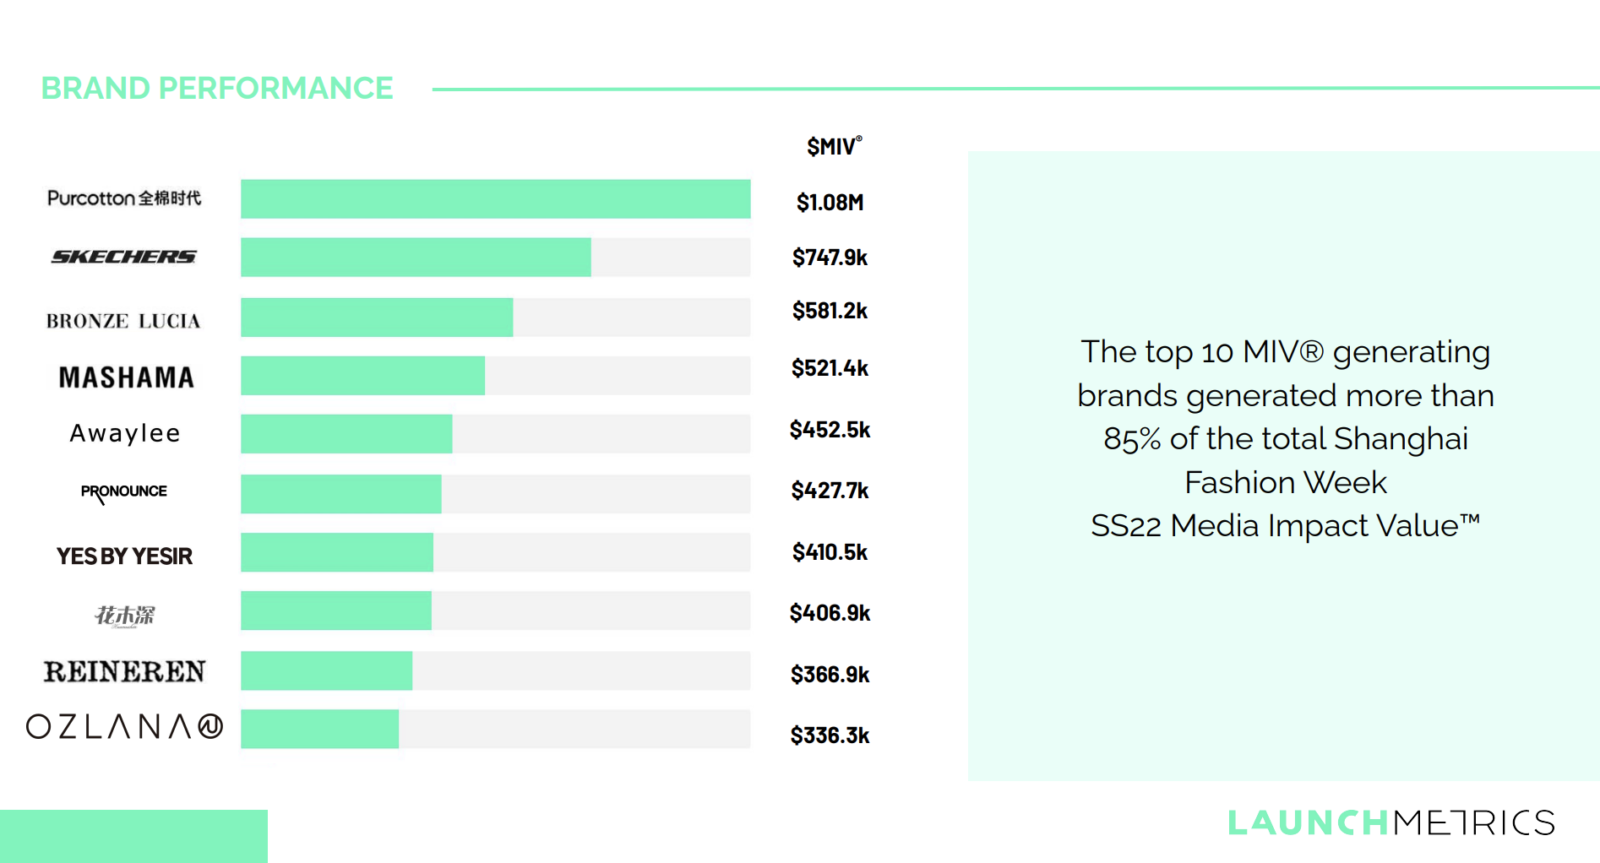The height and width of the screenshot is (863, 1600).
Task: Click the Ozlana brand logo
Action: coord(125,726)
